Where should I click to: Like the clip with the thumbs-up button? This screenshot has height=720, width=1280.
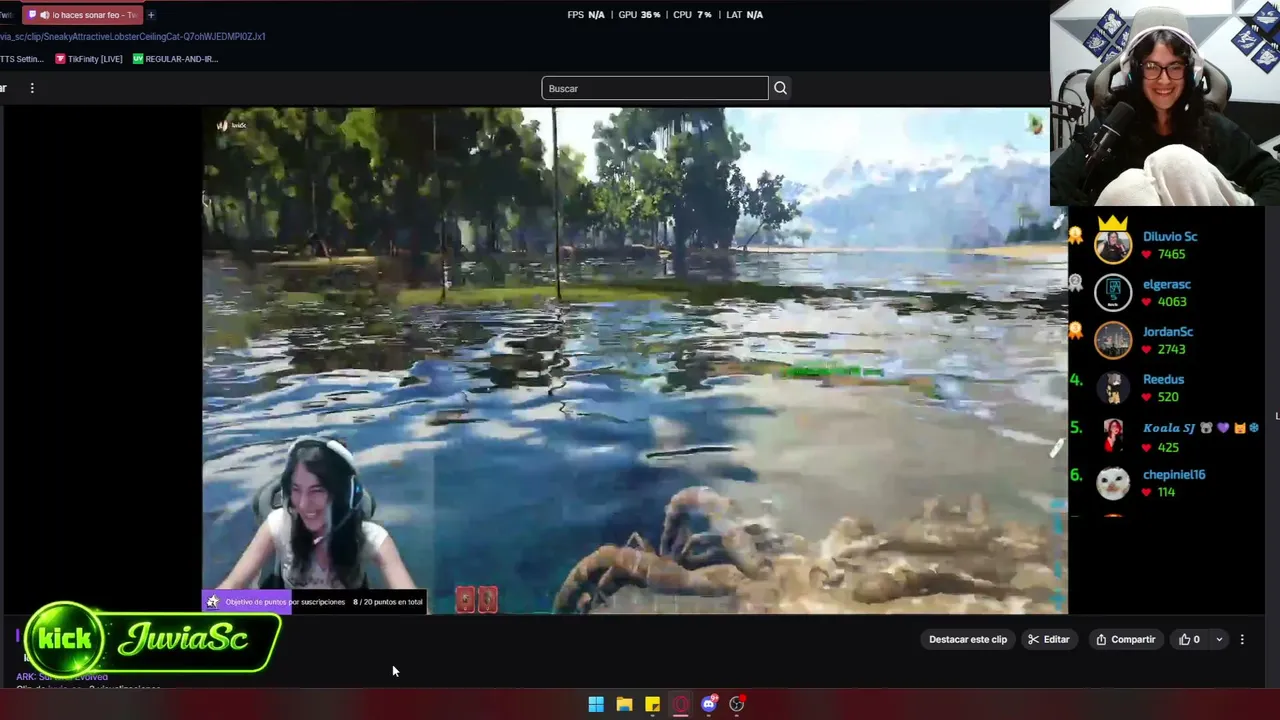tap(1190, 640)
